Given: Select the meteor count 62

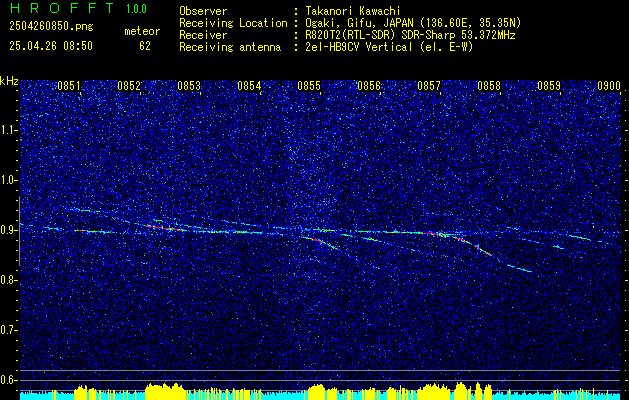Looking at the screenshot, I should click(x=145, y=46).
